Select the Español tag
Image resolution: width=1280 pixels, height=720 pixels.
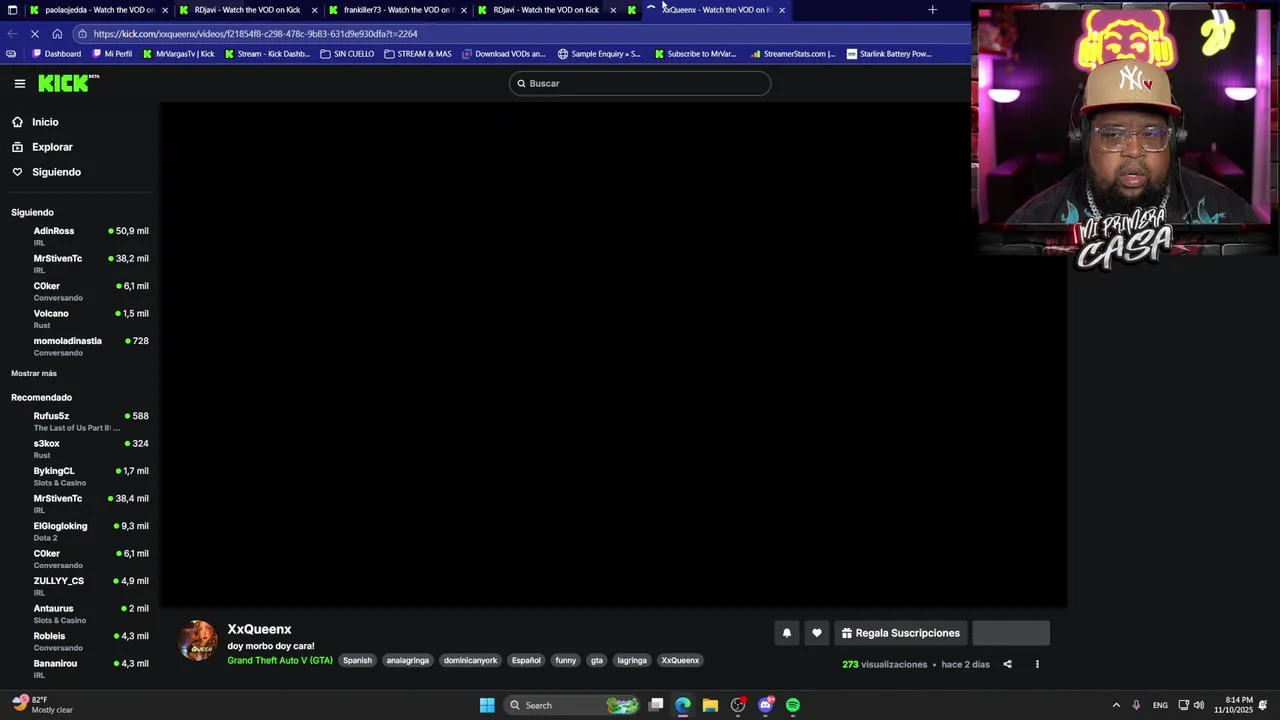click(526, 660)
